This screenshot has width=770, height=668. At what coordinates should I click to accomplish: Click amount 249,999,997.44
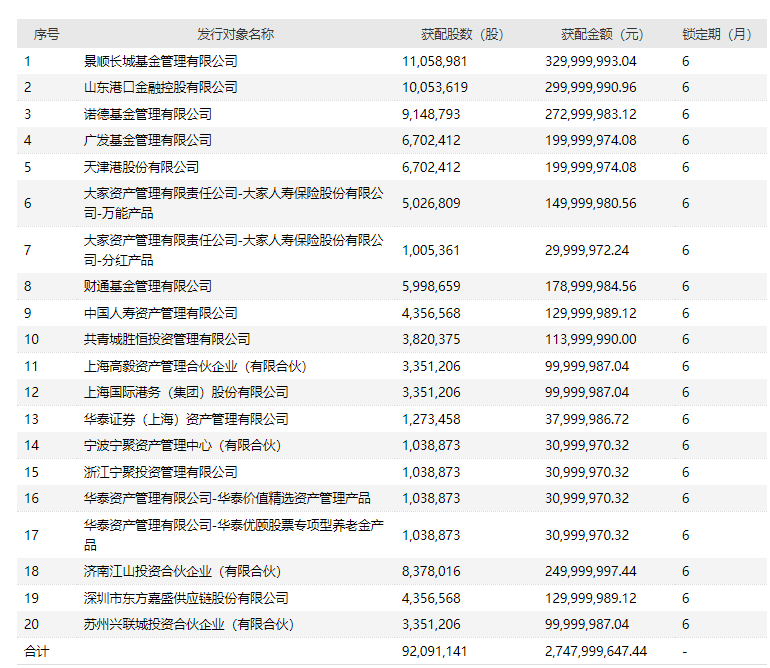[x=591, y=572]
